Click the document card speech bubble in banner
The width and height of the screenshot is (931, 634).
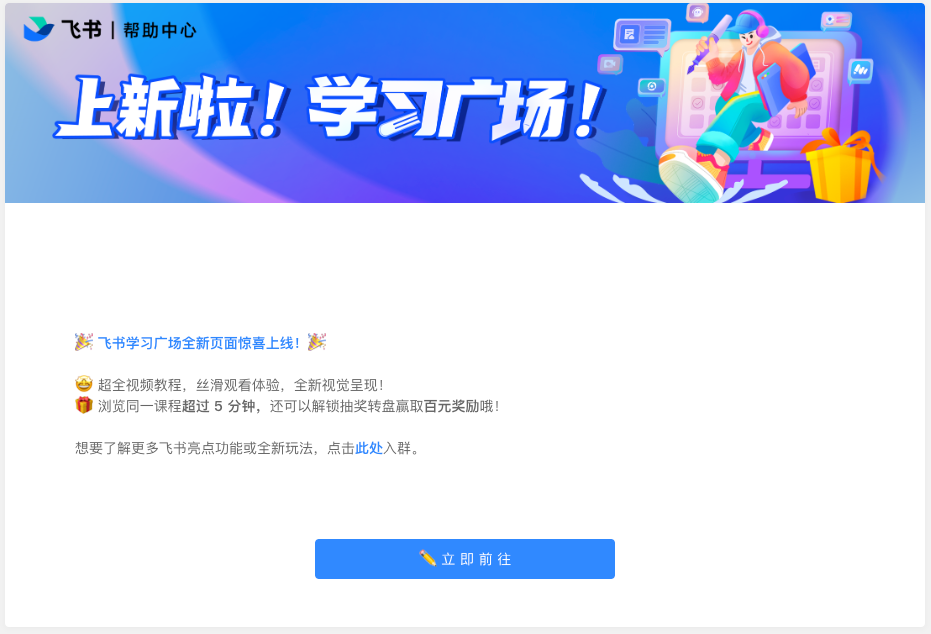point(642,35)
